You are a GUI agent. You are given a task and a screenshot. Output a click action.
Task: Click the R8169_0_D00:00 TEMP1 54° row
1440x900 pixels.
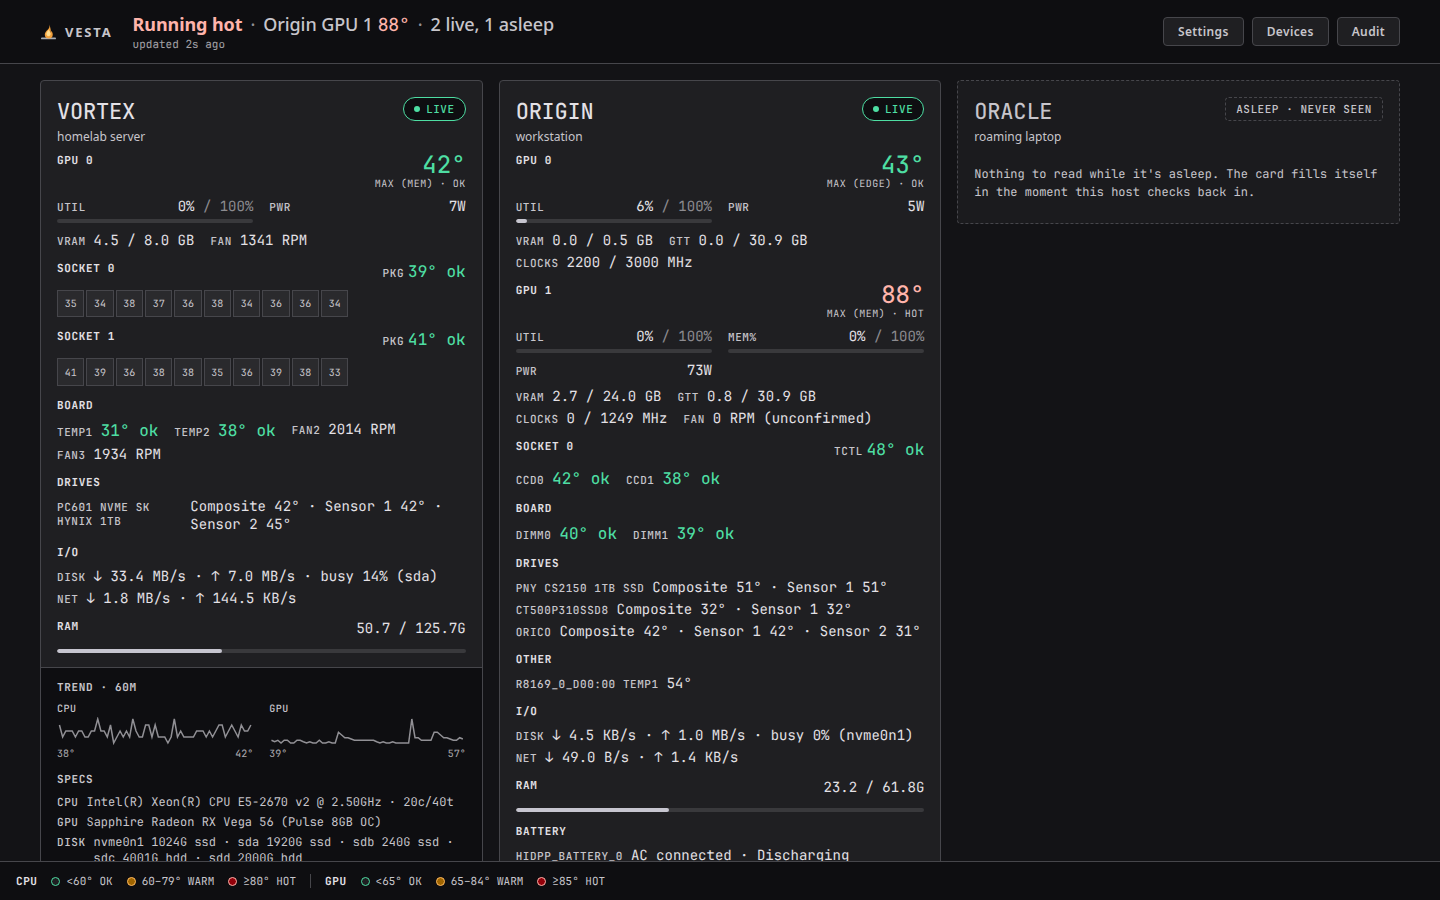[x=603, y=683]
